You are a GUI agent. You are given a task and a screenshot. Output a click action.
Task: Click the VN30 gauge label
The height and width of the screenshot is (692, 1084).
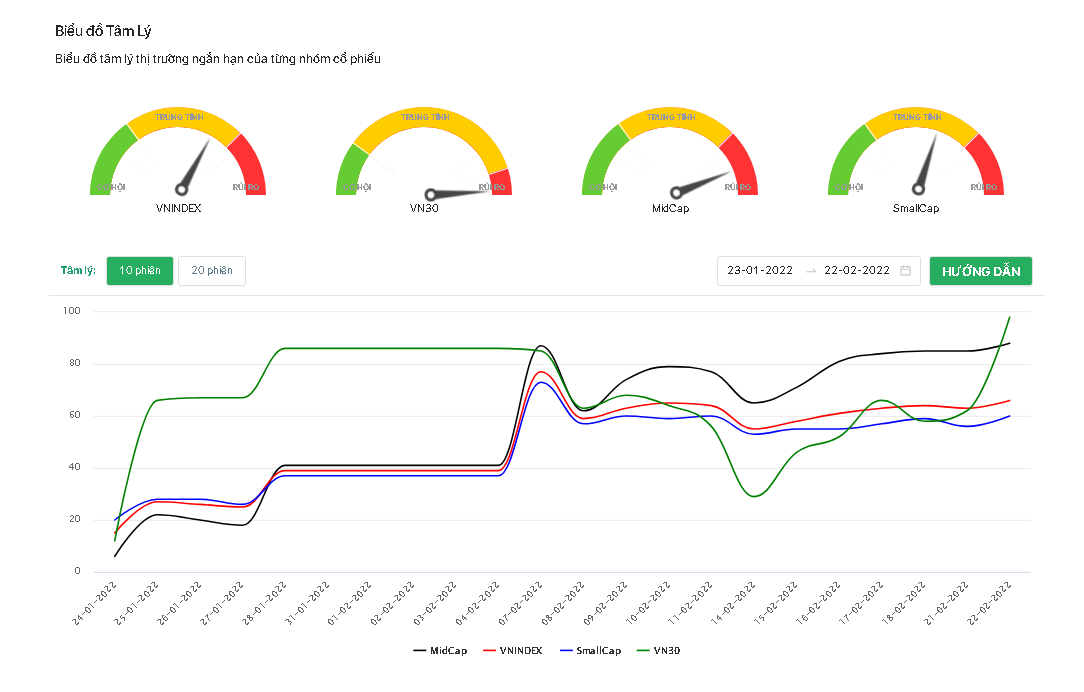(x=424, y=208)
